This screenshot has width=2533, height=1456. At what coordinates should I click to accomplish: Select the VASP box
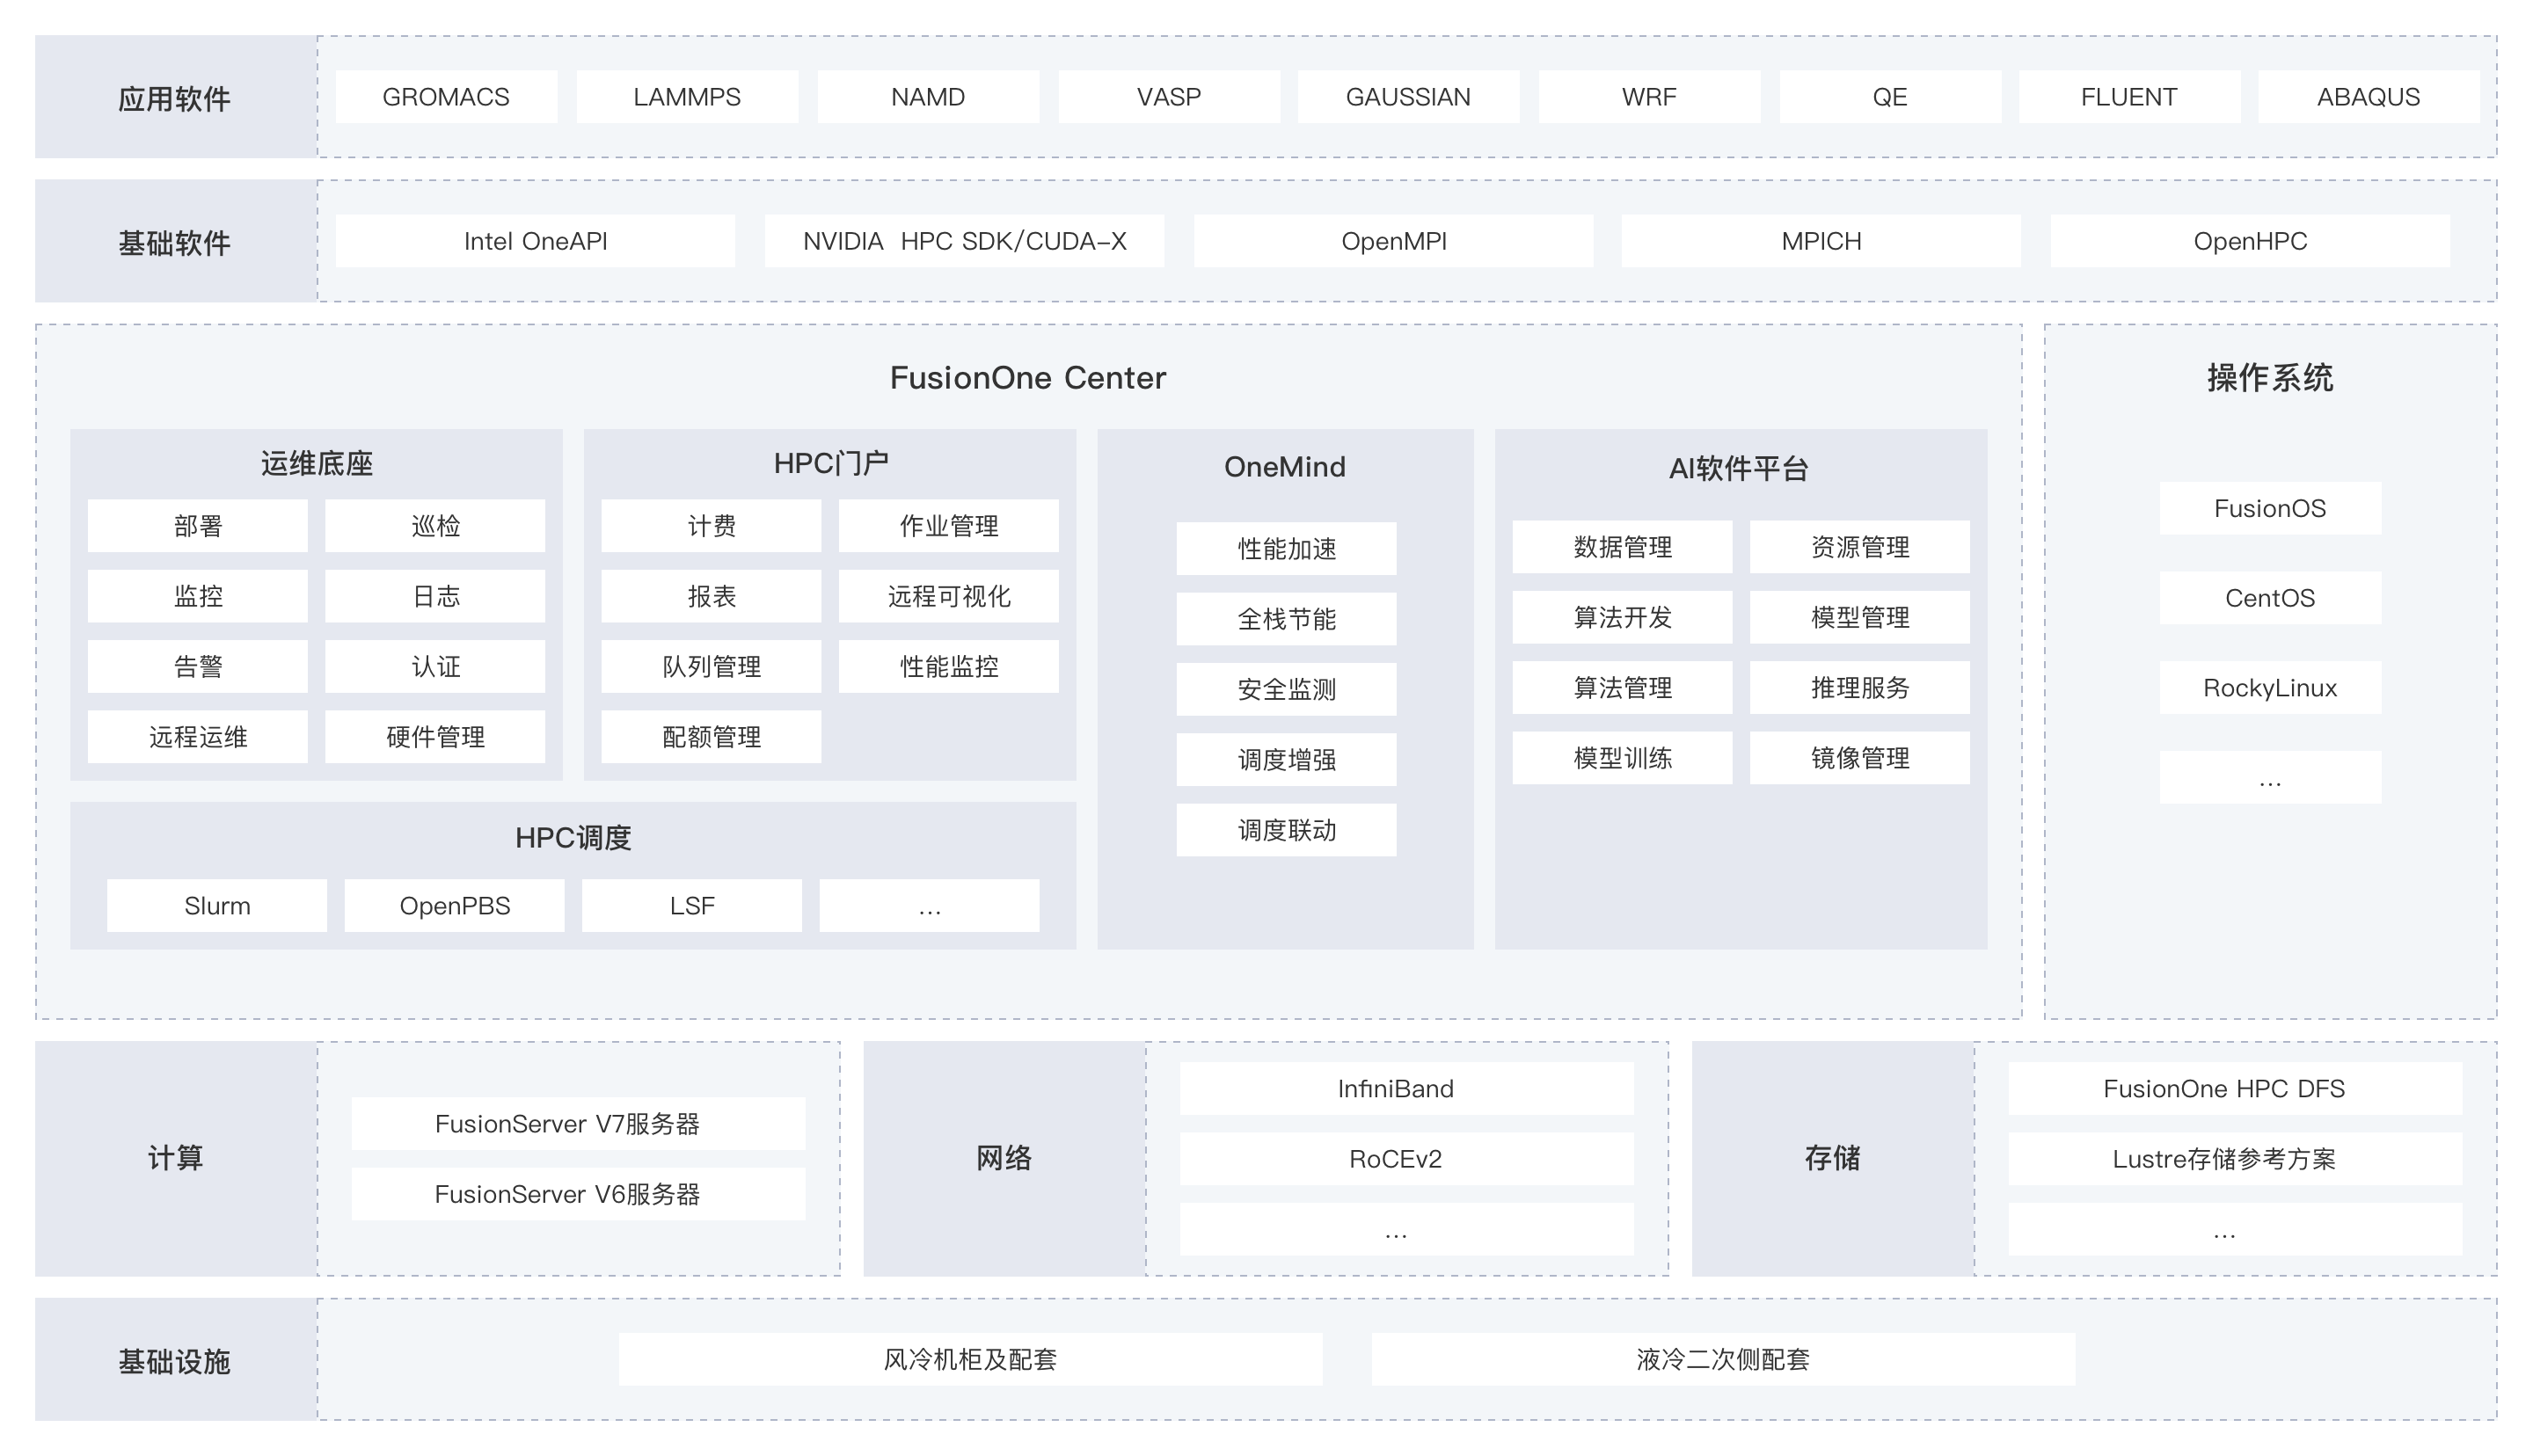point(1169,97)
